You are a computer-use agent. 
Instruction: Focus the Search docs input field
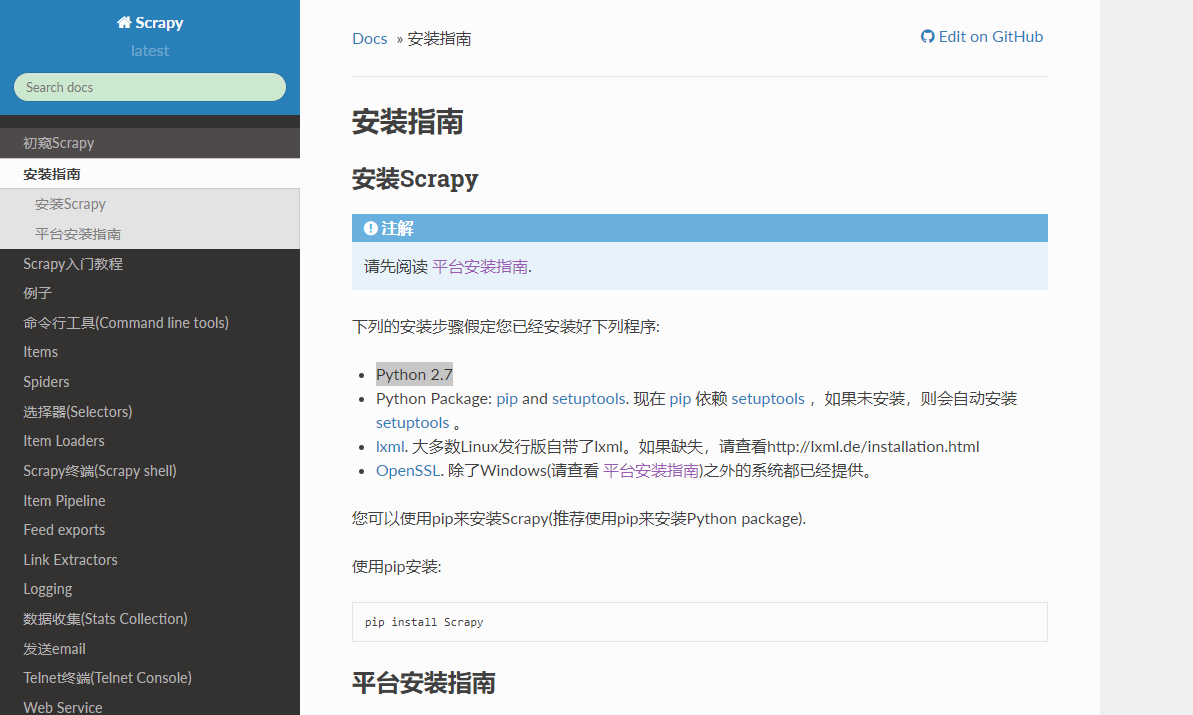point(150,87)
